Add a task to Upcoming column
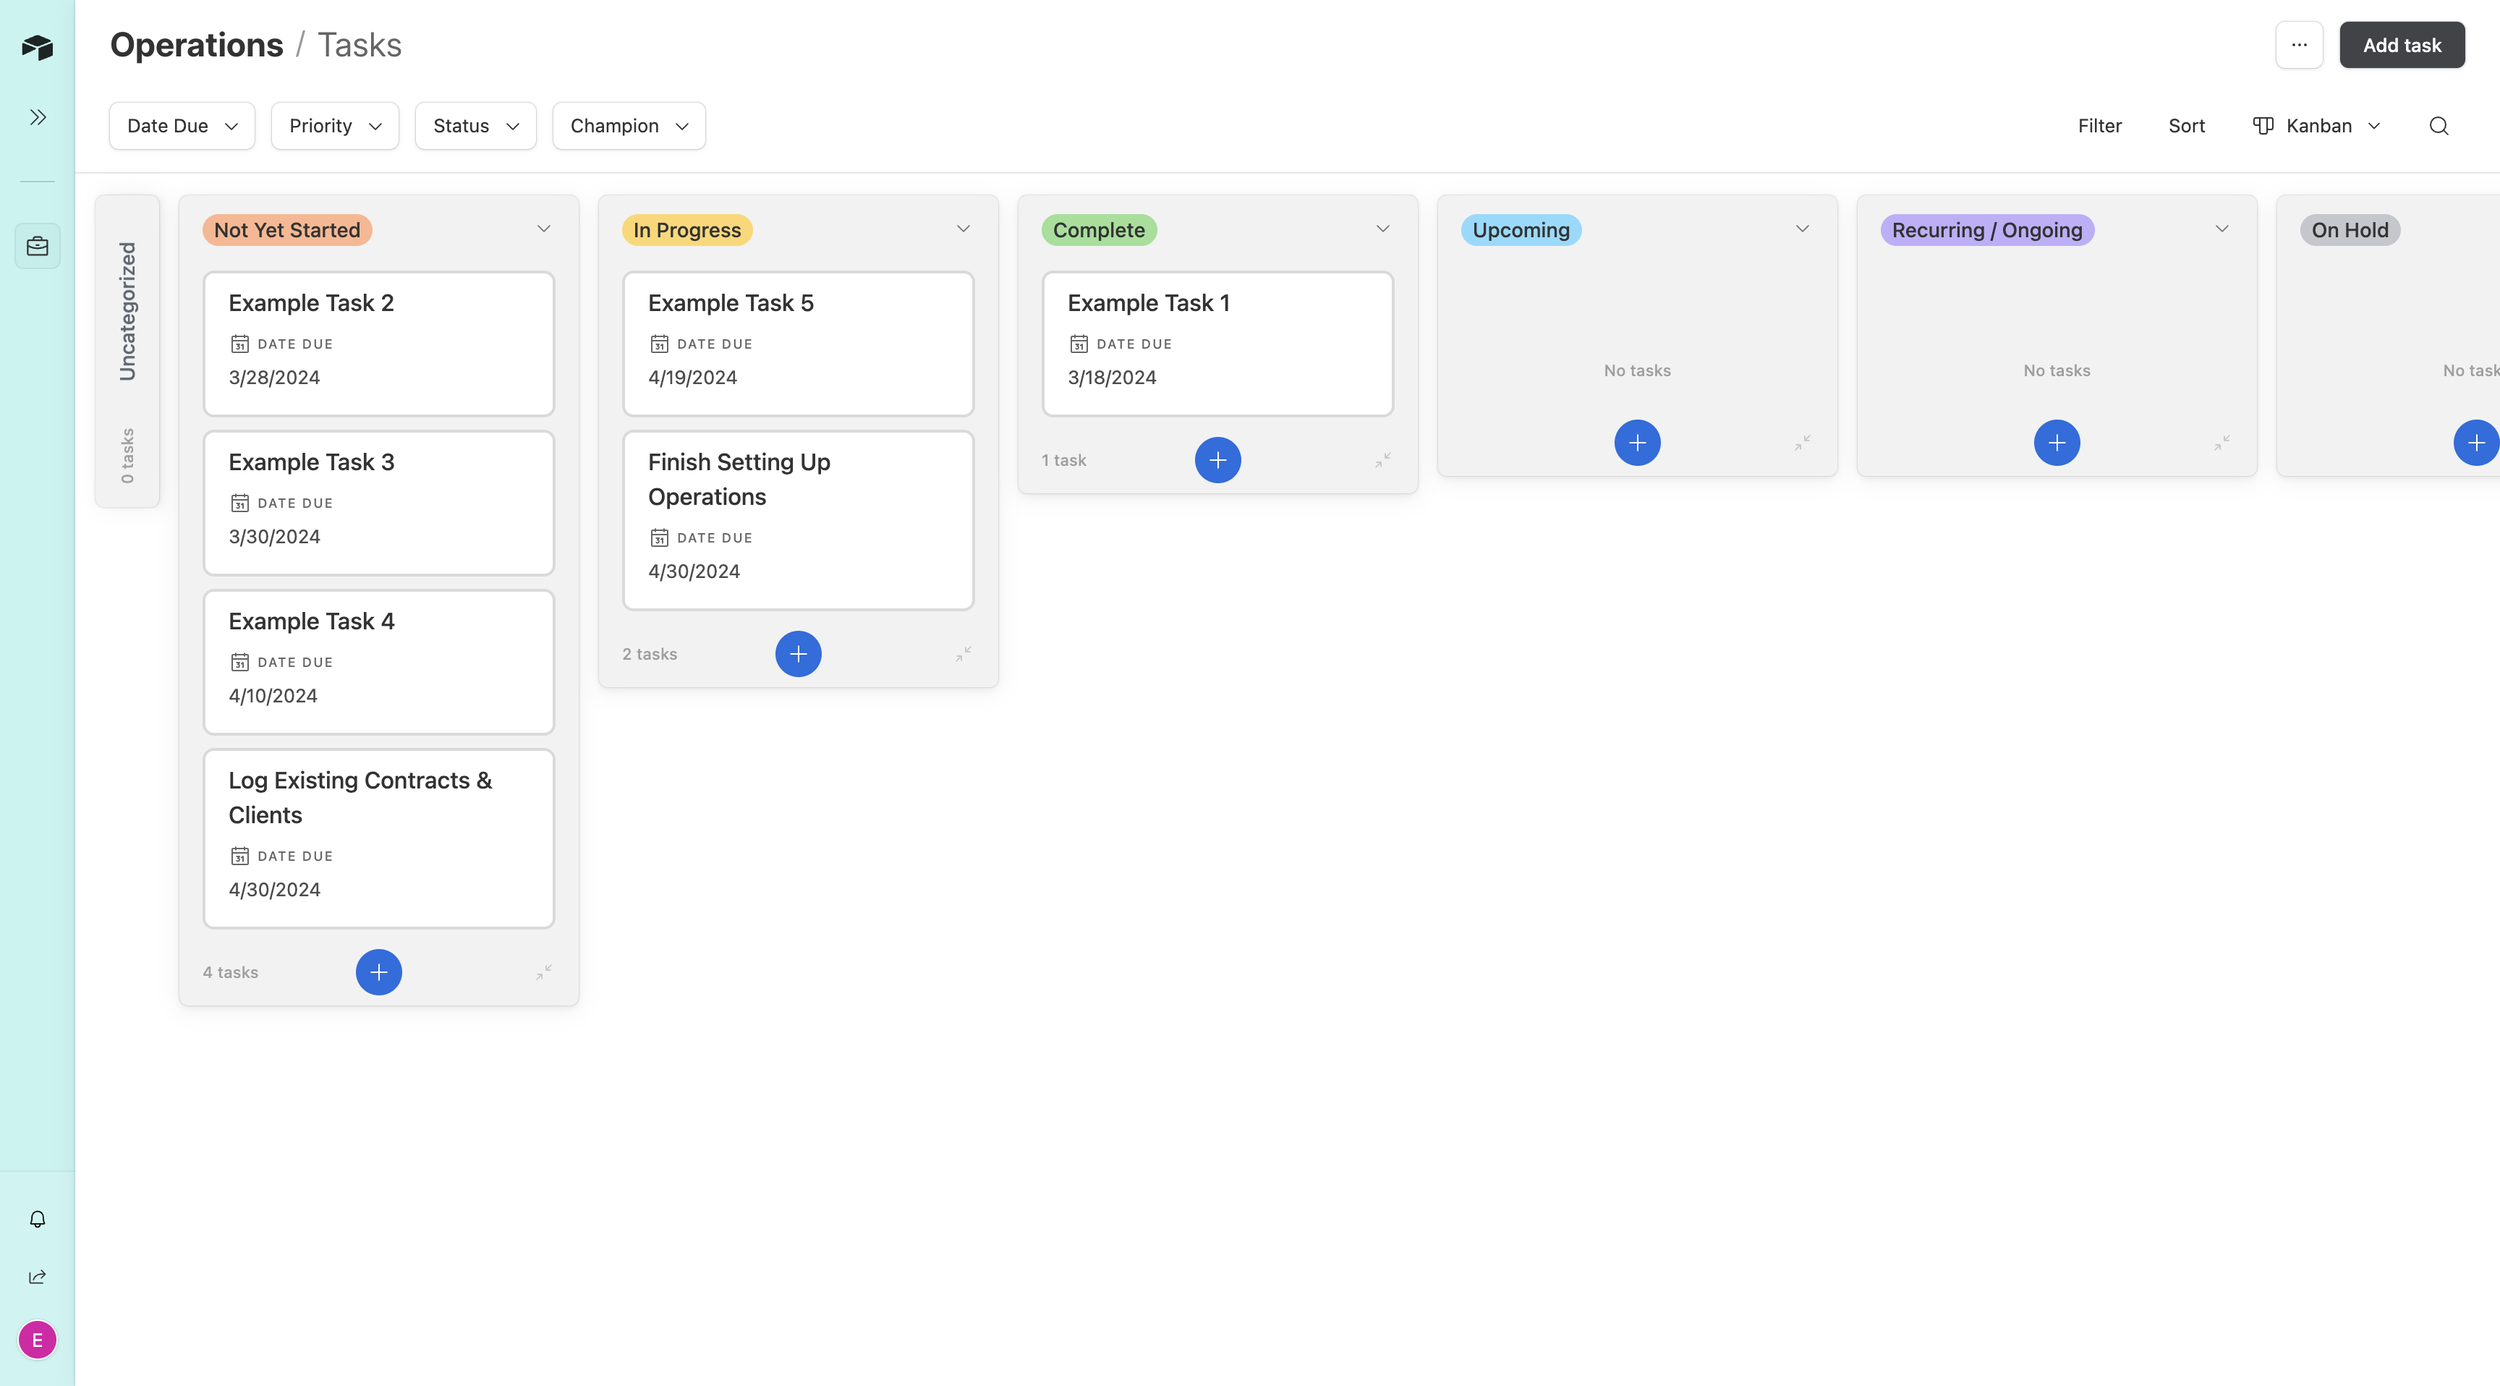 click(1637, 443)
